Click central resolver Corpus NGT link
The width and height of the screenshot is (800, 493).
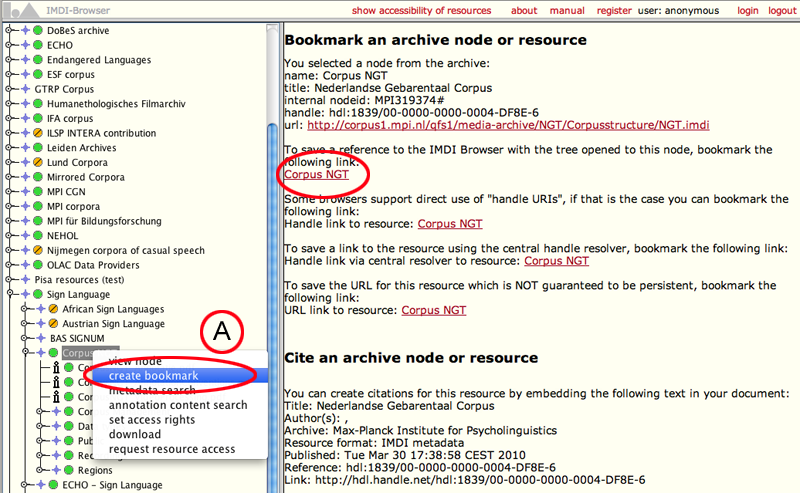click(x=557, y=261)
